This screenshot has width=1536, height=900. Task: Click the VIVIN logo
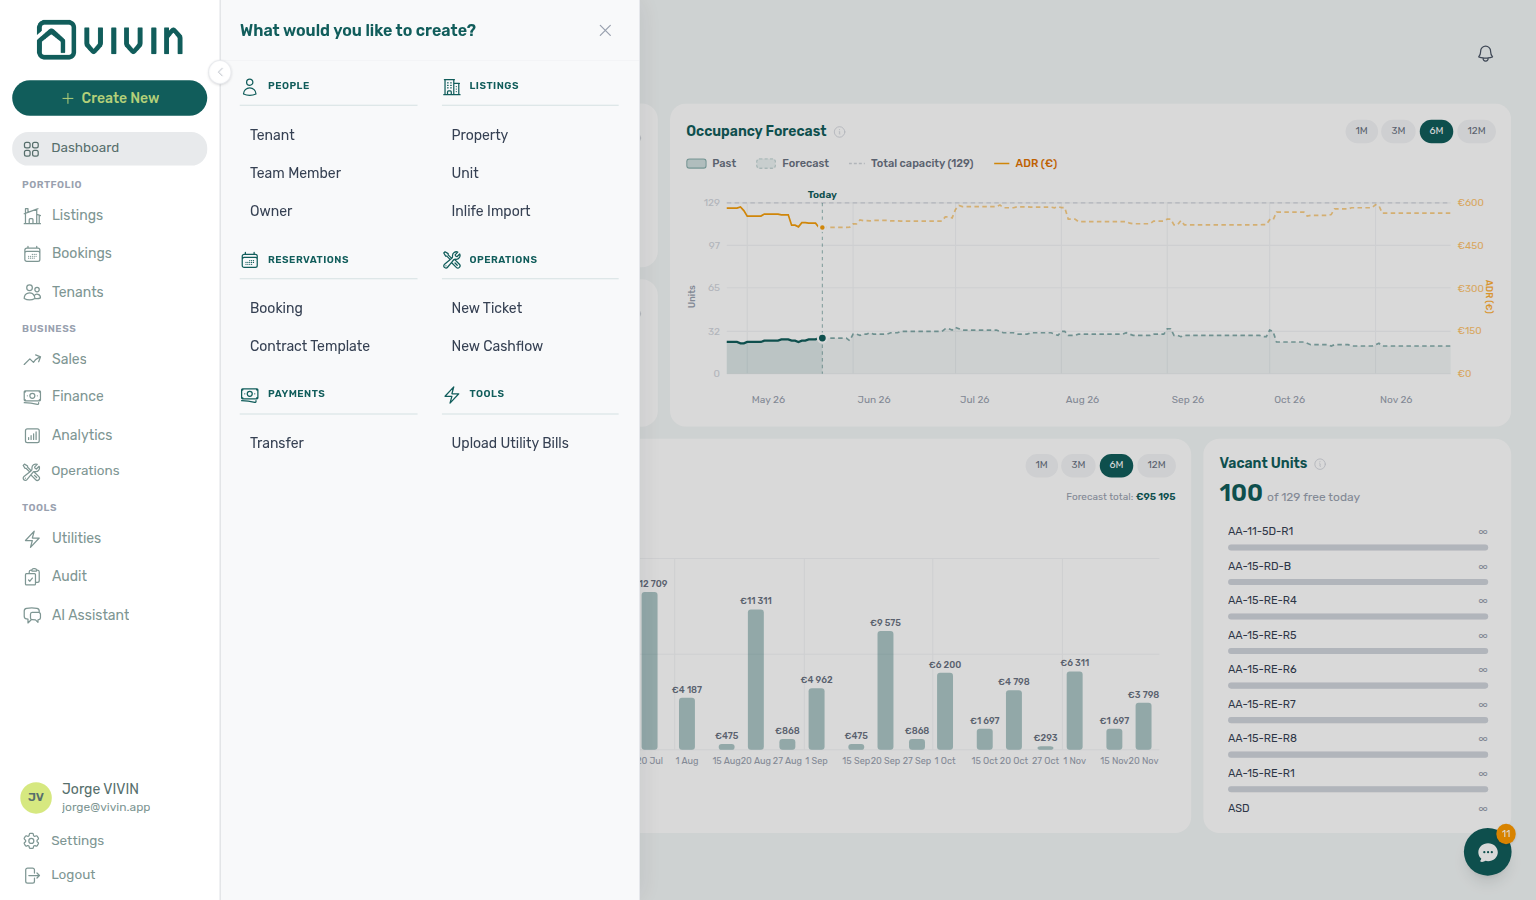110,40
